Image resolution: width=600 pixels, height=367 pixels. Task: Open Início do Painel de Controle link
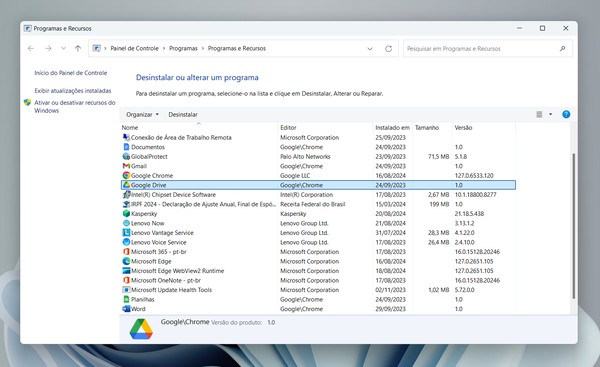point(71,73)
